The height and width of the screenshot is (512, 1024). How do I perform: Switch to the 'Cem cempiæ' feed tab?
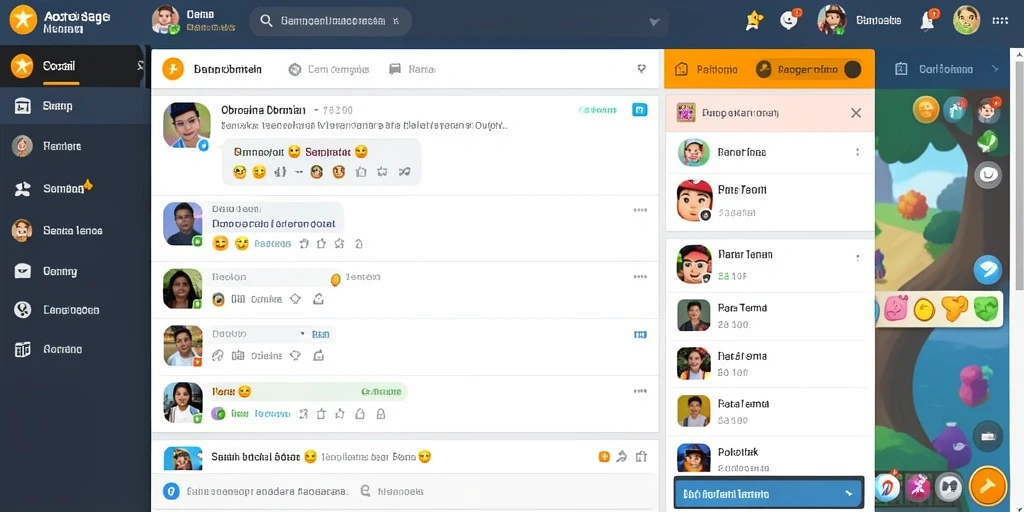pyautogui.click(x=329, y=69)
